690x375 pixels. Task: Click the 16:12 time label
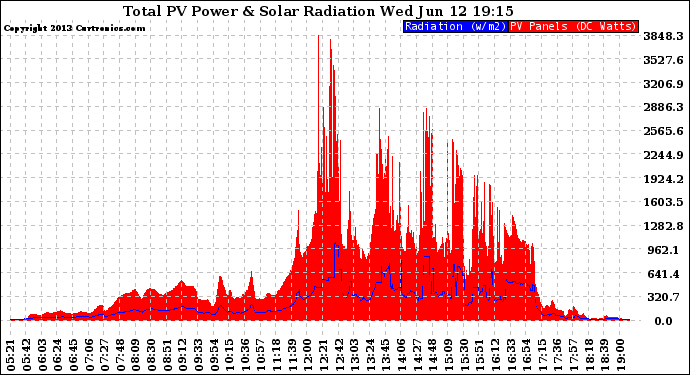(495, 355)
